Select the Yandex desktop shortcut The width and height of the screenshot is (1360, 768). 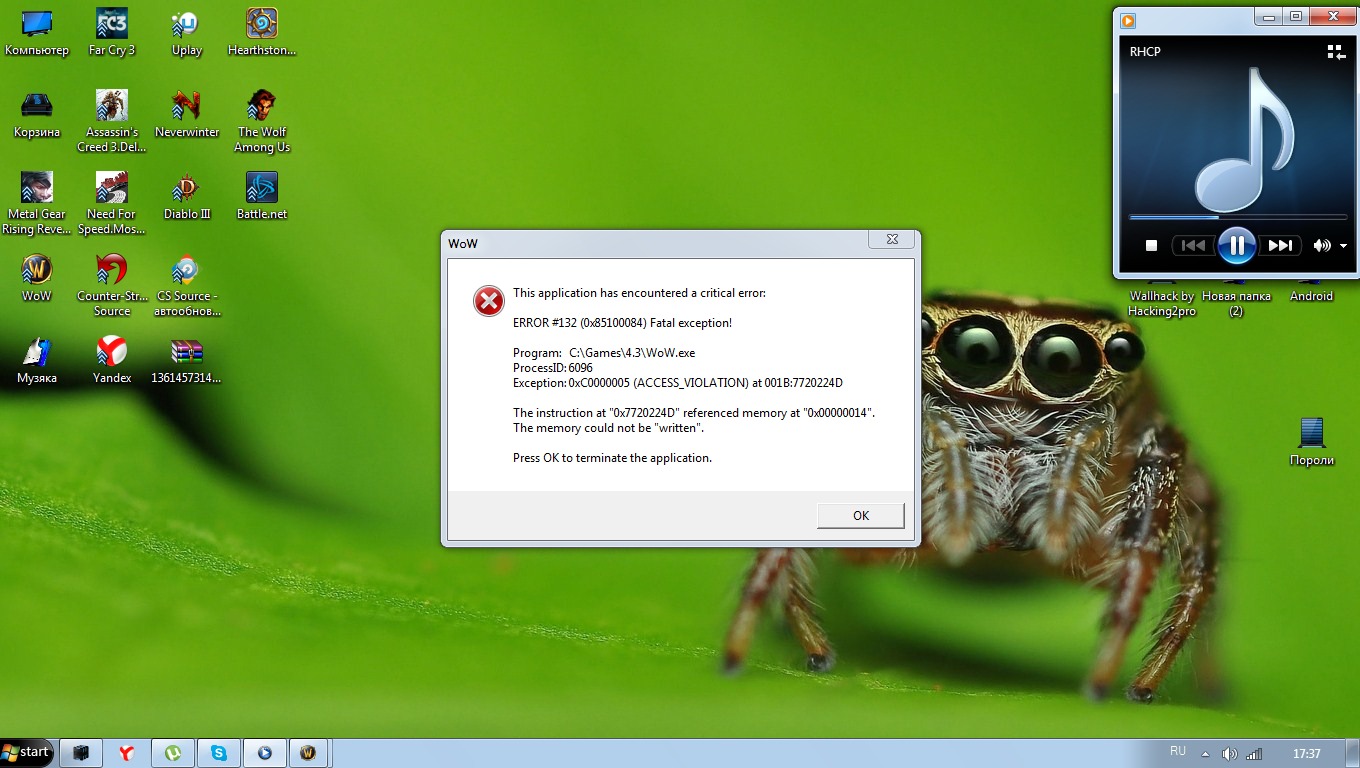[x=112, y=361]
